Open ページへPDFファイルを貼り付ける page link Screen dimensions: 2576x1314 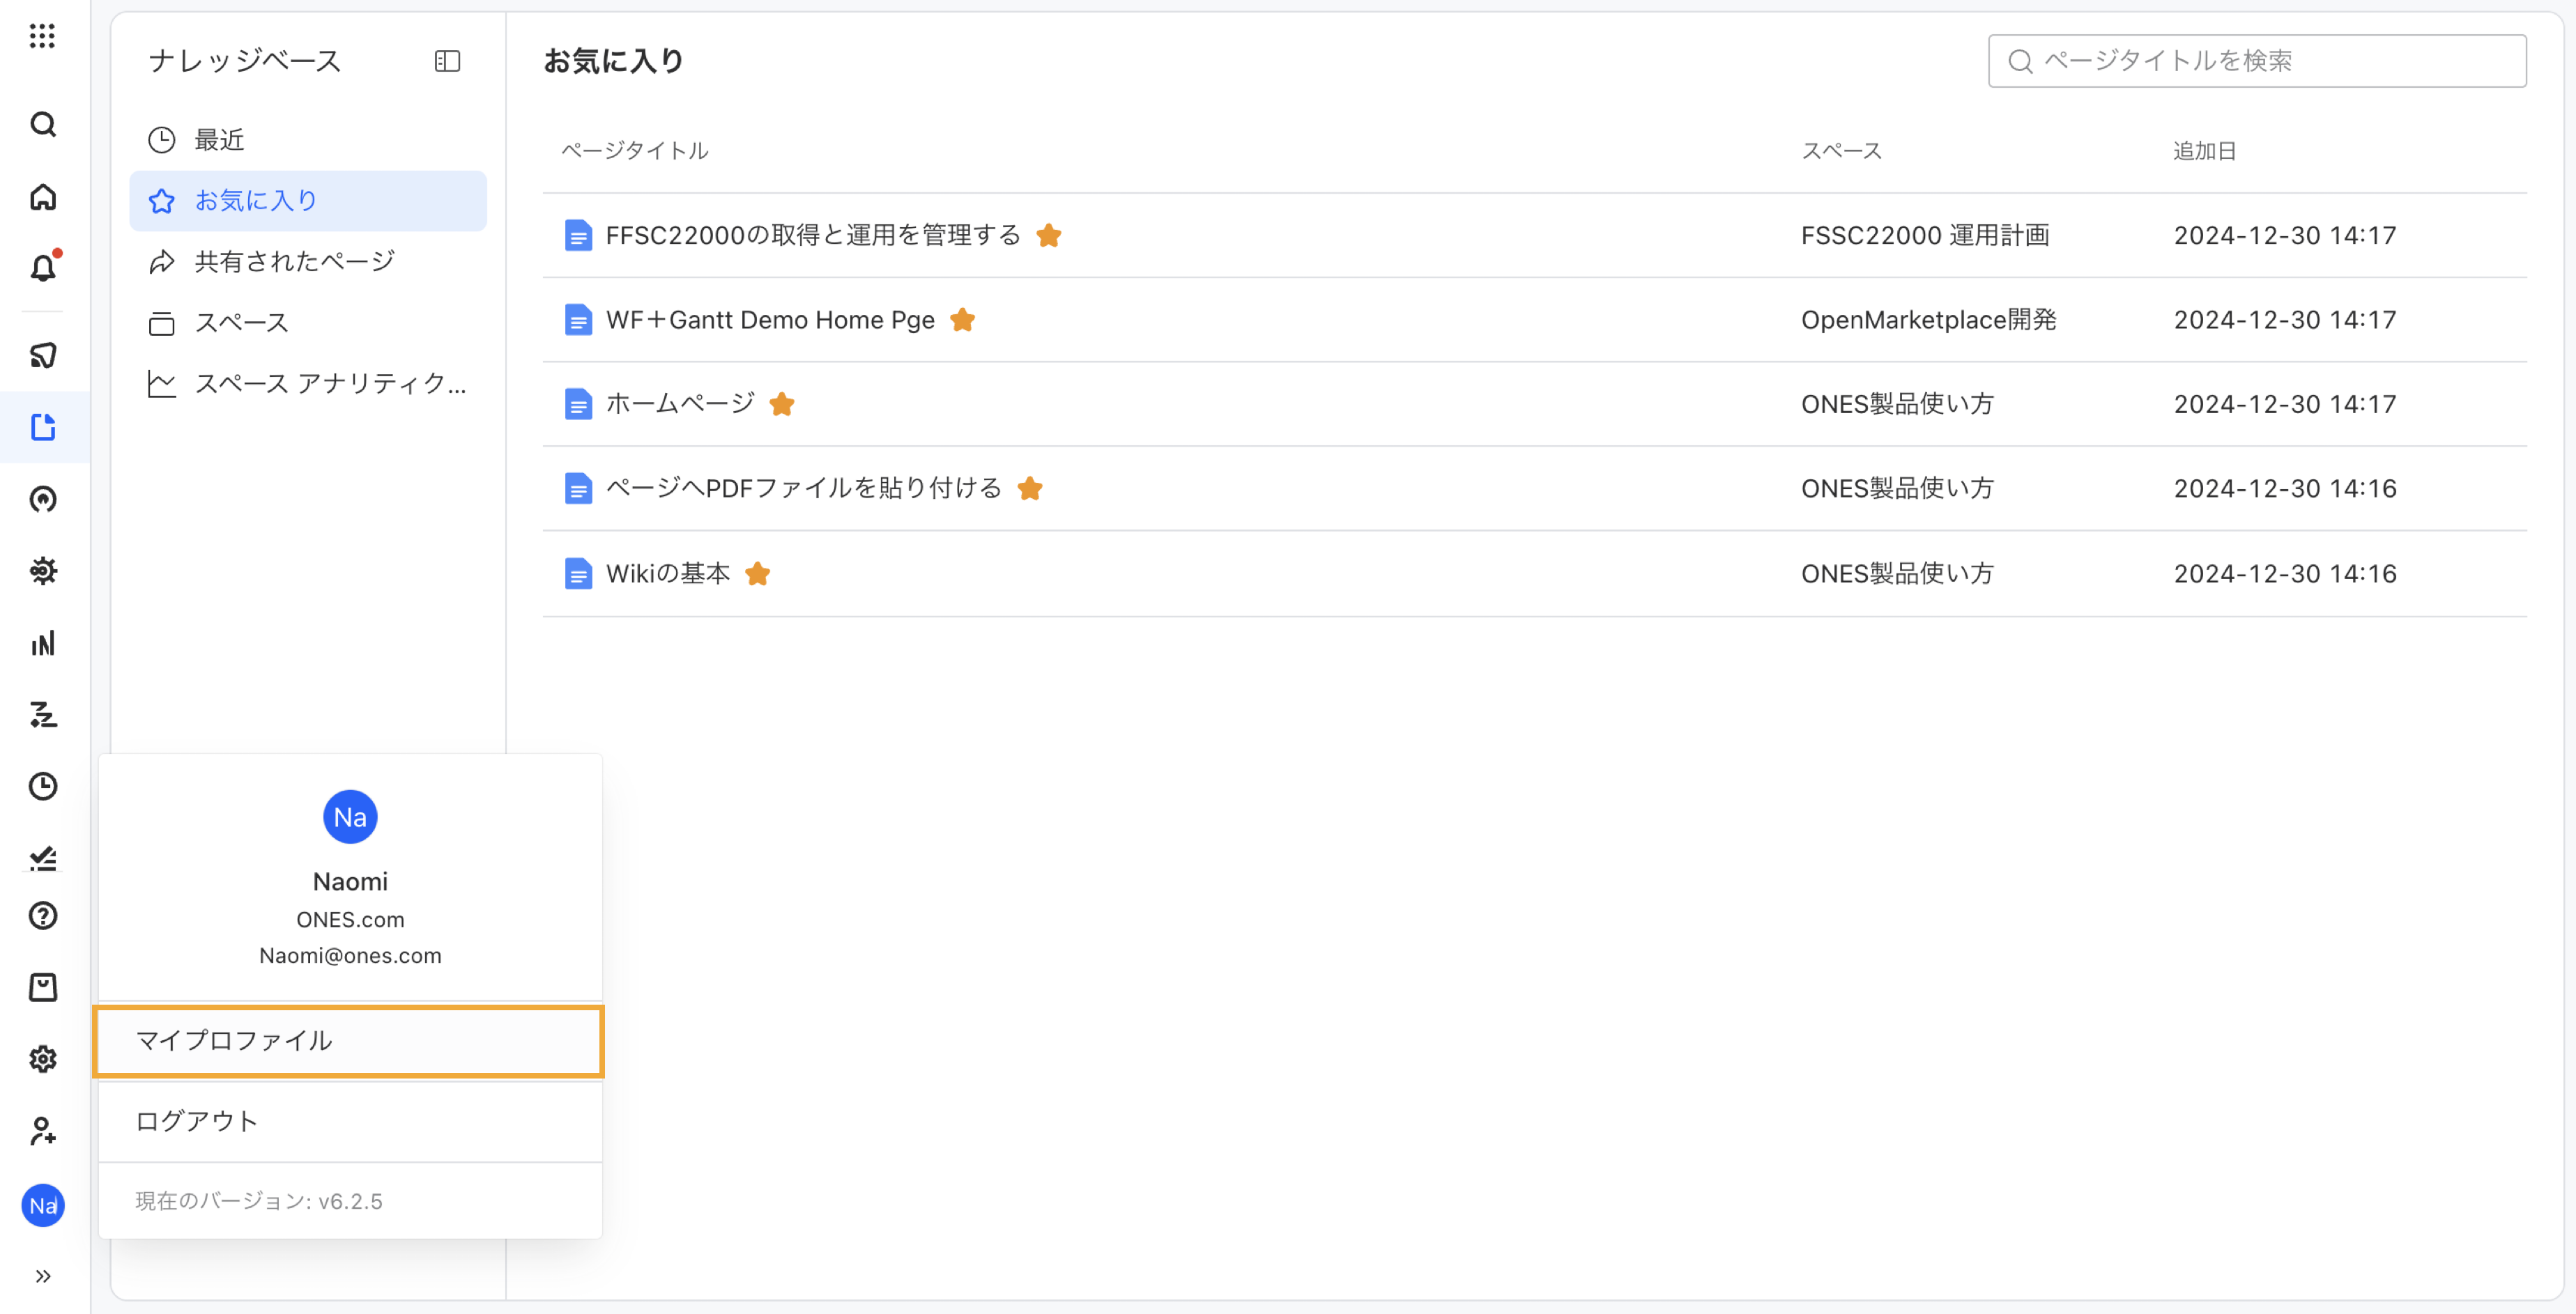tap(803, 488)
